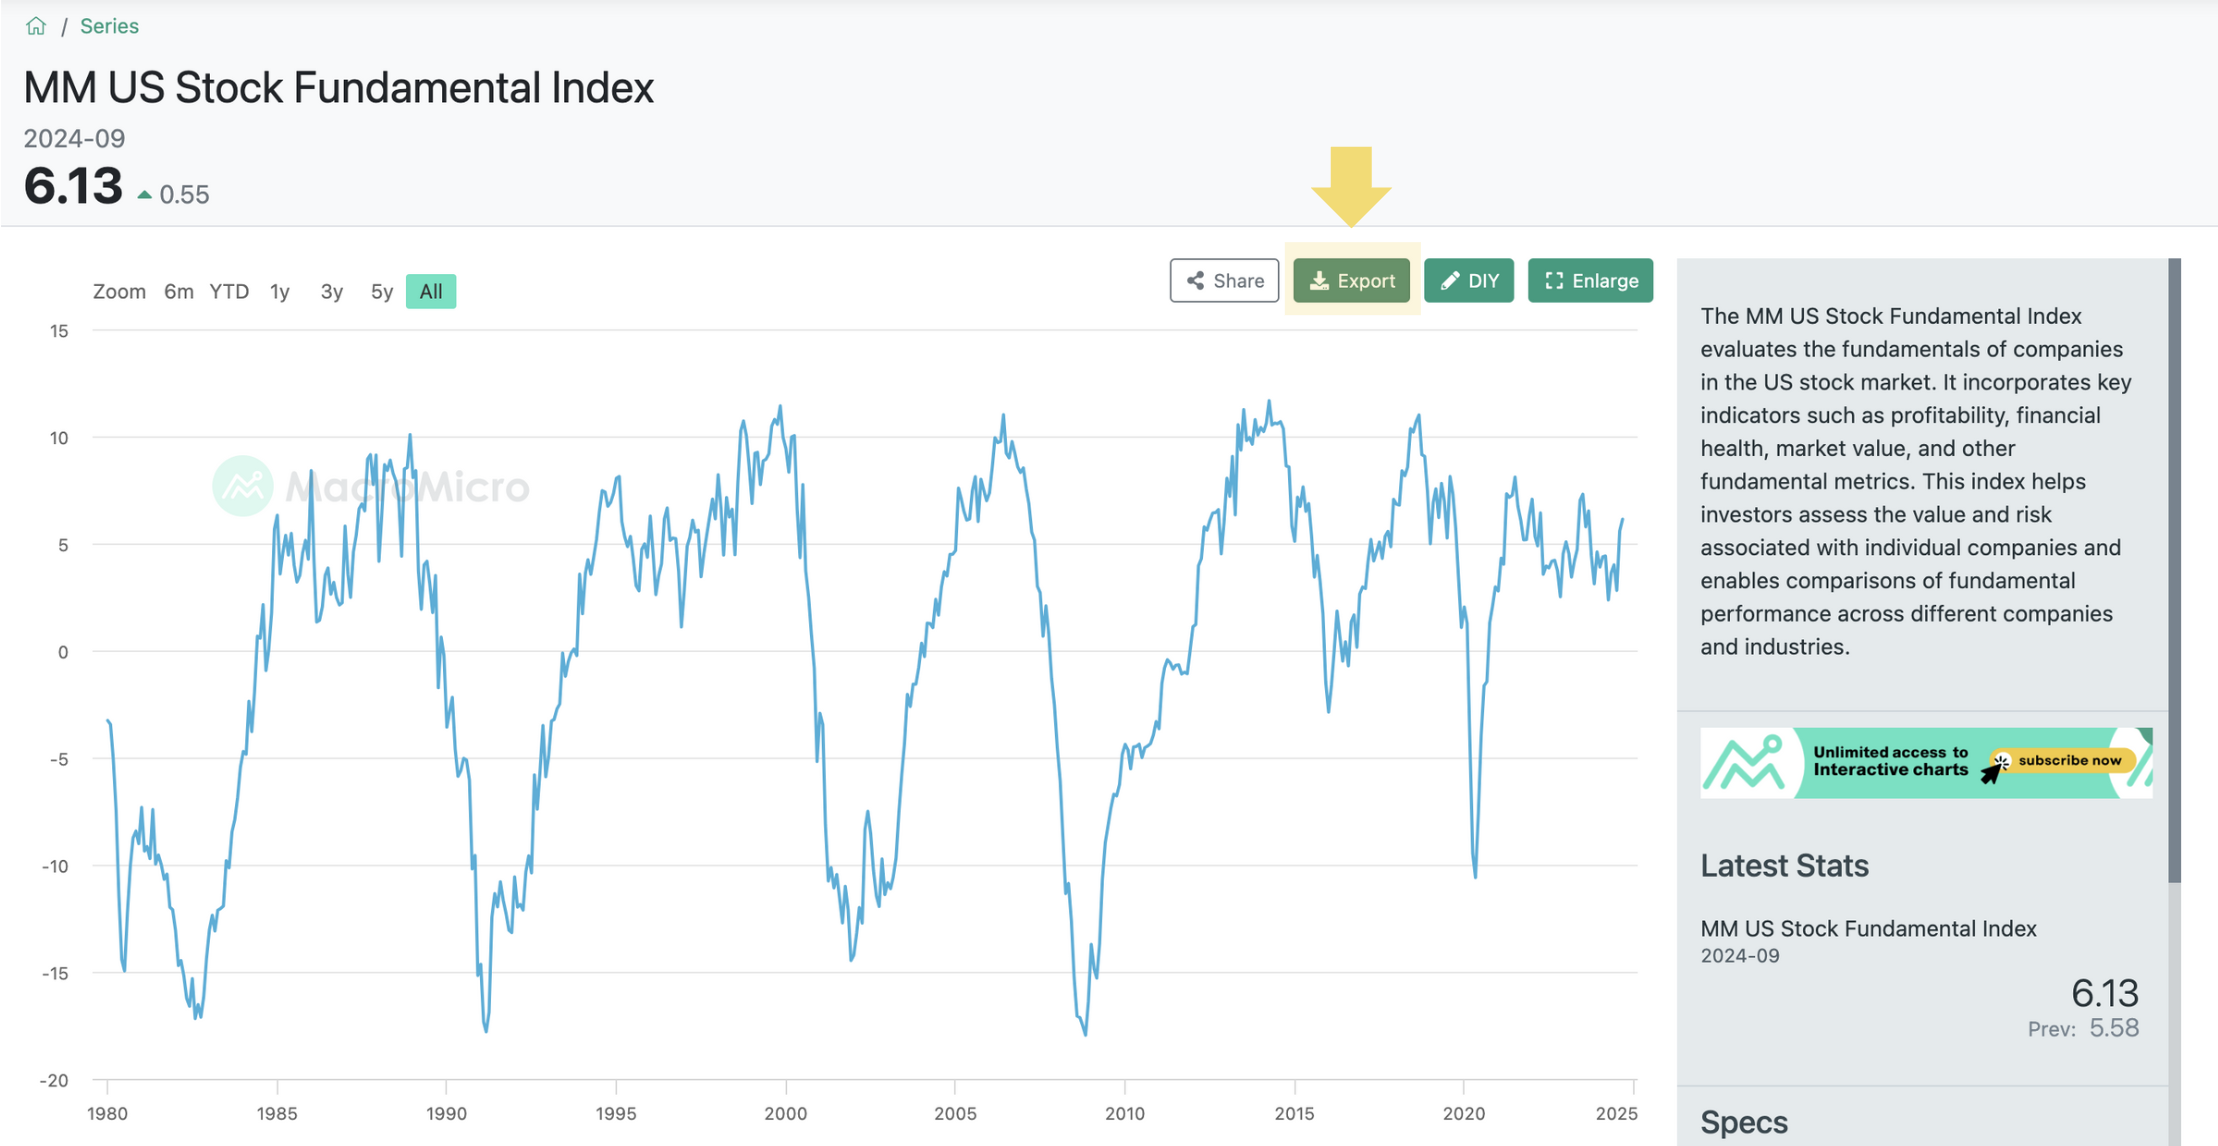Click the Specs heading
The image size is (2218, 1146).
coord(1744,1122)
